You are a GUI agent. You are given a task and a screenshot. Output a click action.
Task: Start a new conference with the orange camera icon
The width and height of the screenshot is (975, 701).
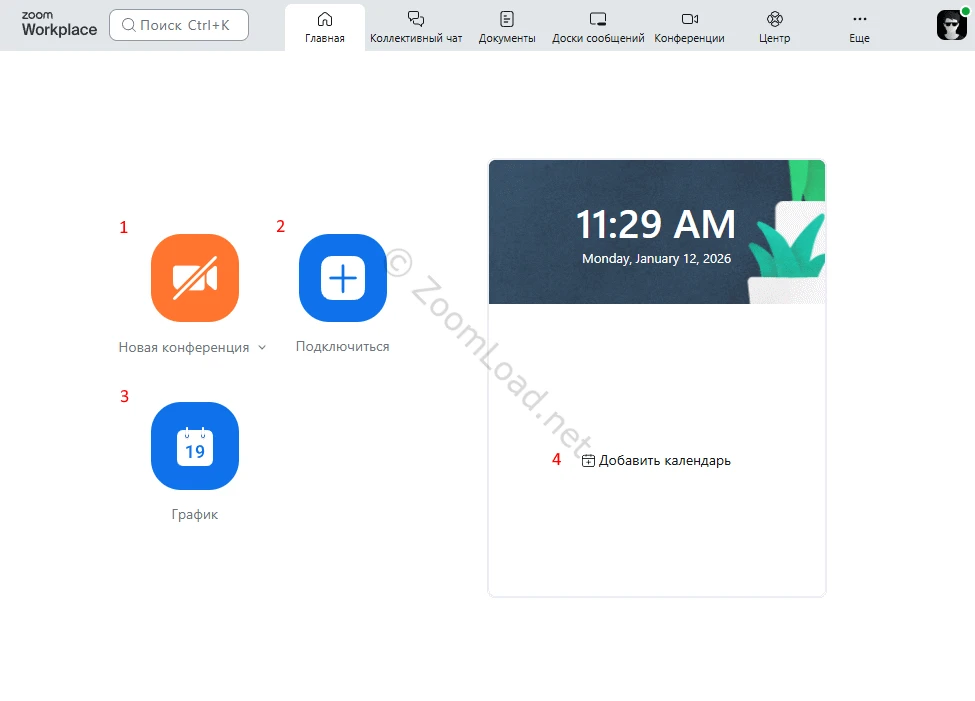195,278
